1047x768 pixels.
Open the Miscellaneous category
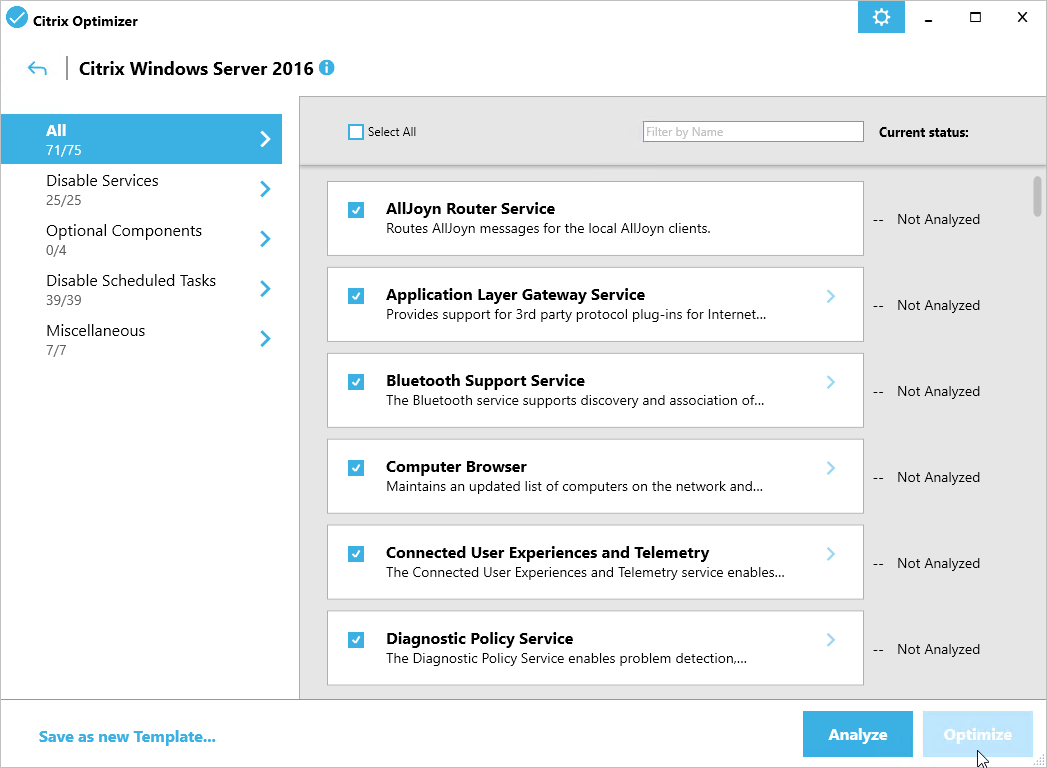pyautogui.click(x=142, y=339)
